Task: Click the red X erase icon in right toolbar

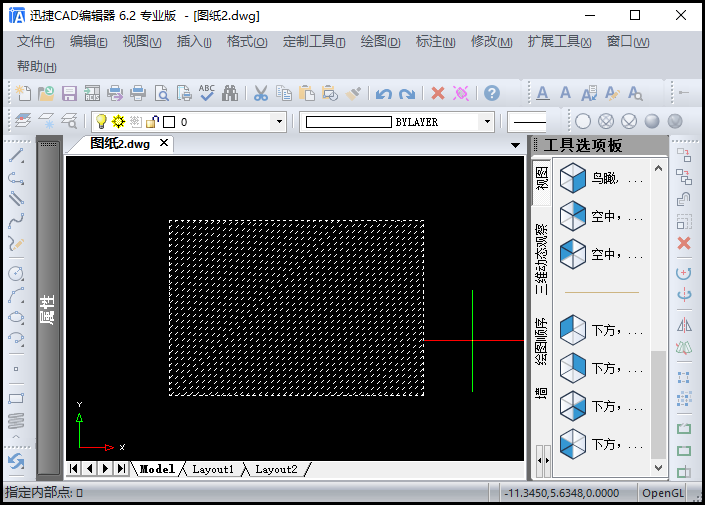Action: tap(684, 243)
